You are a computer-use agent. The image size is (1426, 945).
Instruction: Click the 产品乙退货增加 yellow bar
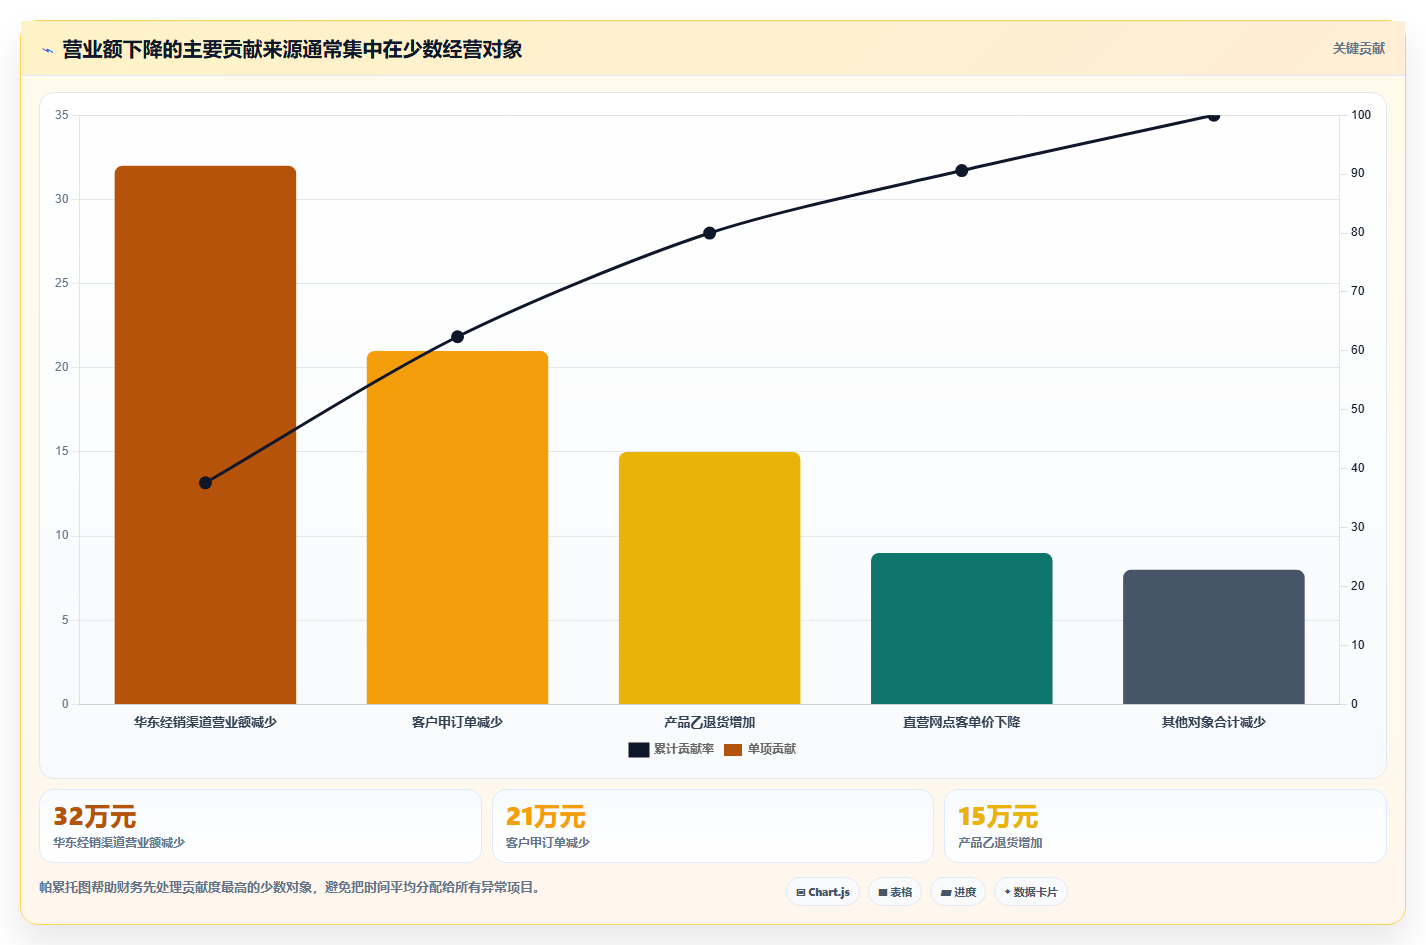[x=709, y=578]
